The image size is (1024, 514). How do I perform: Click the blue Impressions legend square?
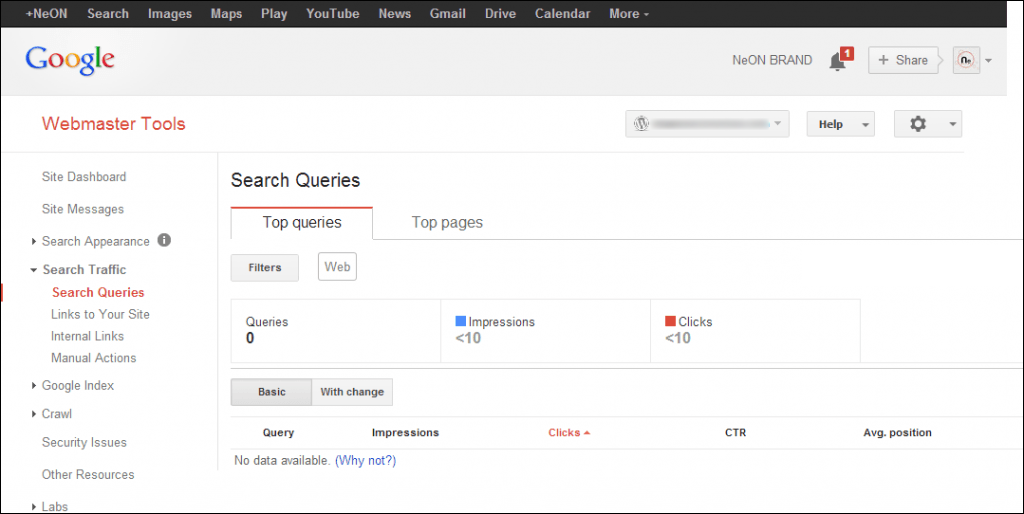461,322
